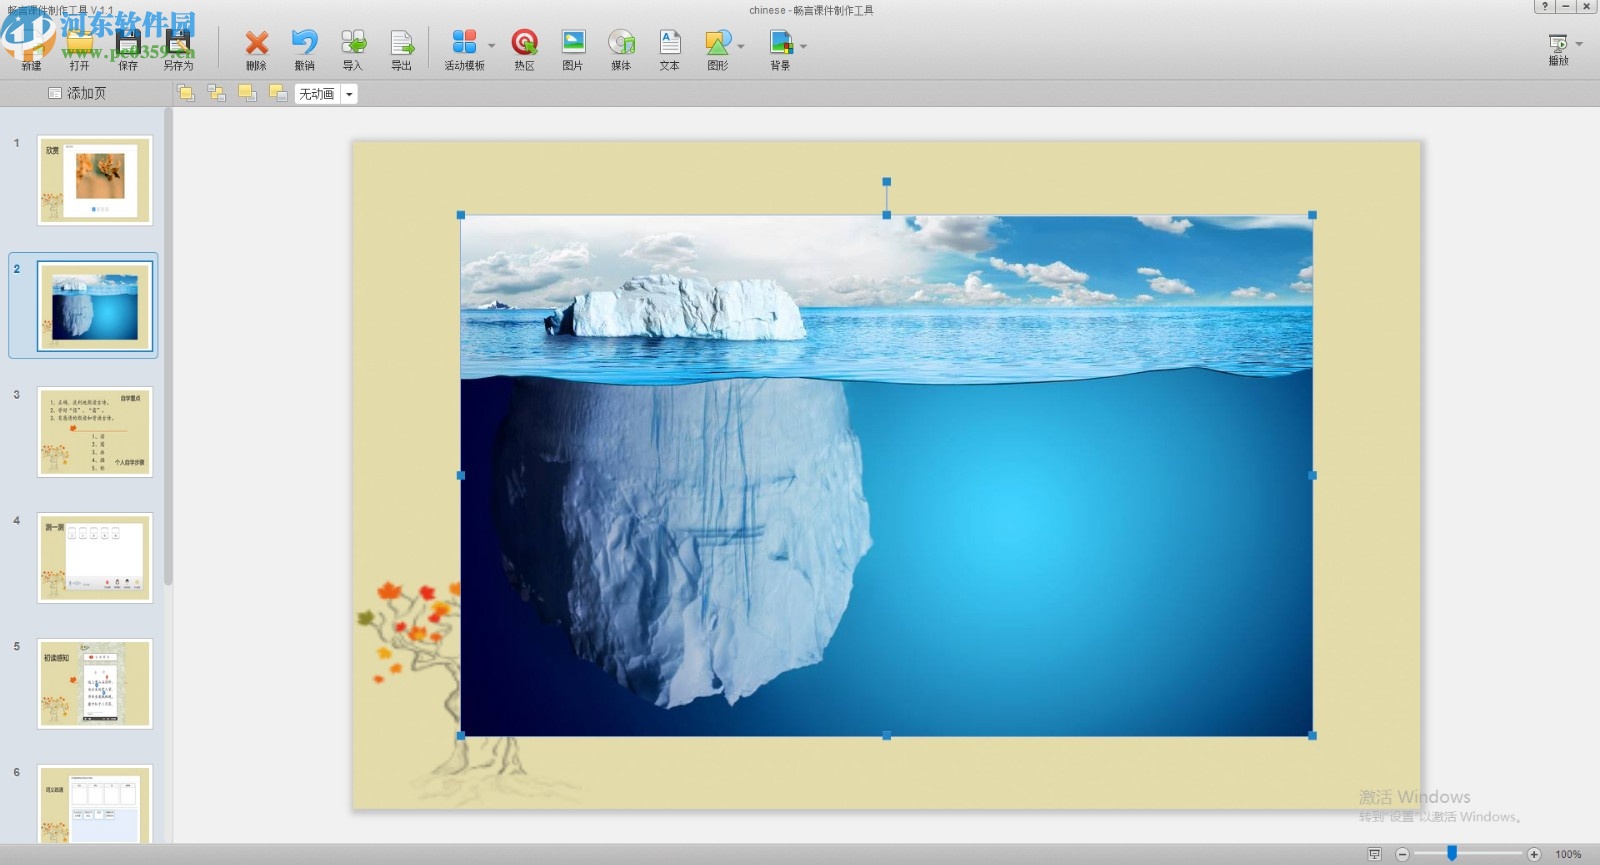The height and width of the screenshot is (865, 1600).
Task: Expand the 活动模板 dropdown arrow
Action: point(491,46)
